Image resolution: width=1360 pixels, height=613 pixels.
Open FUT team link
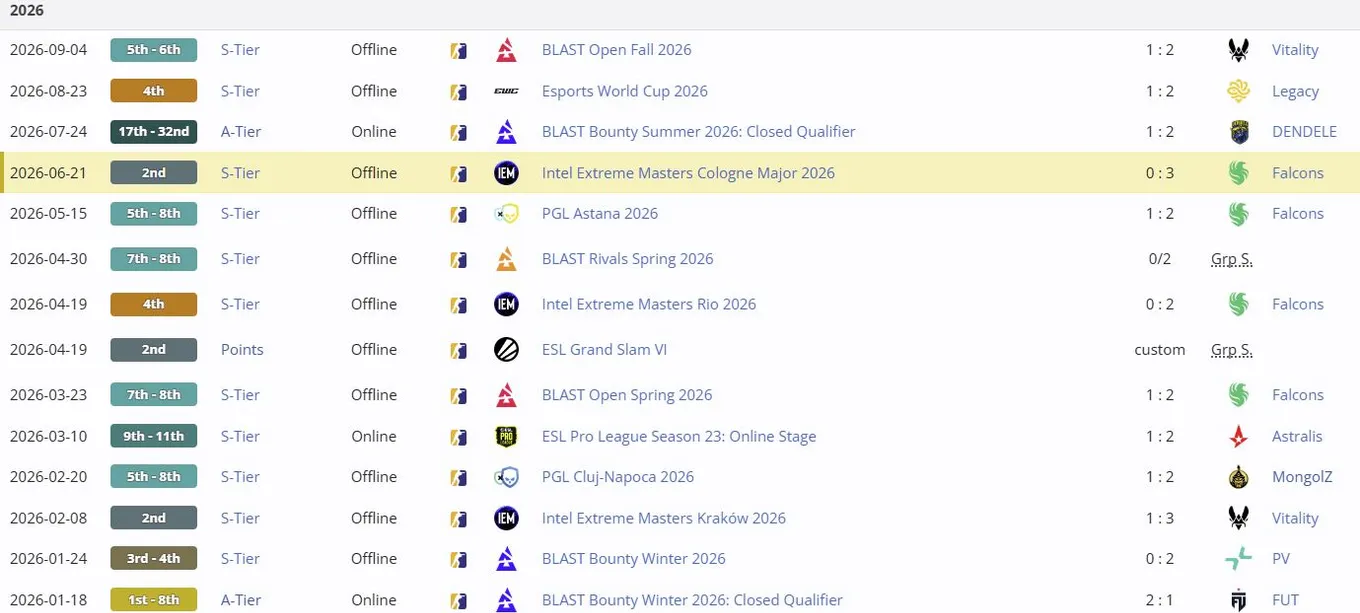[x=1285, y=600]
